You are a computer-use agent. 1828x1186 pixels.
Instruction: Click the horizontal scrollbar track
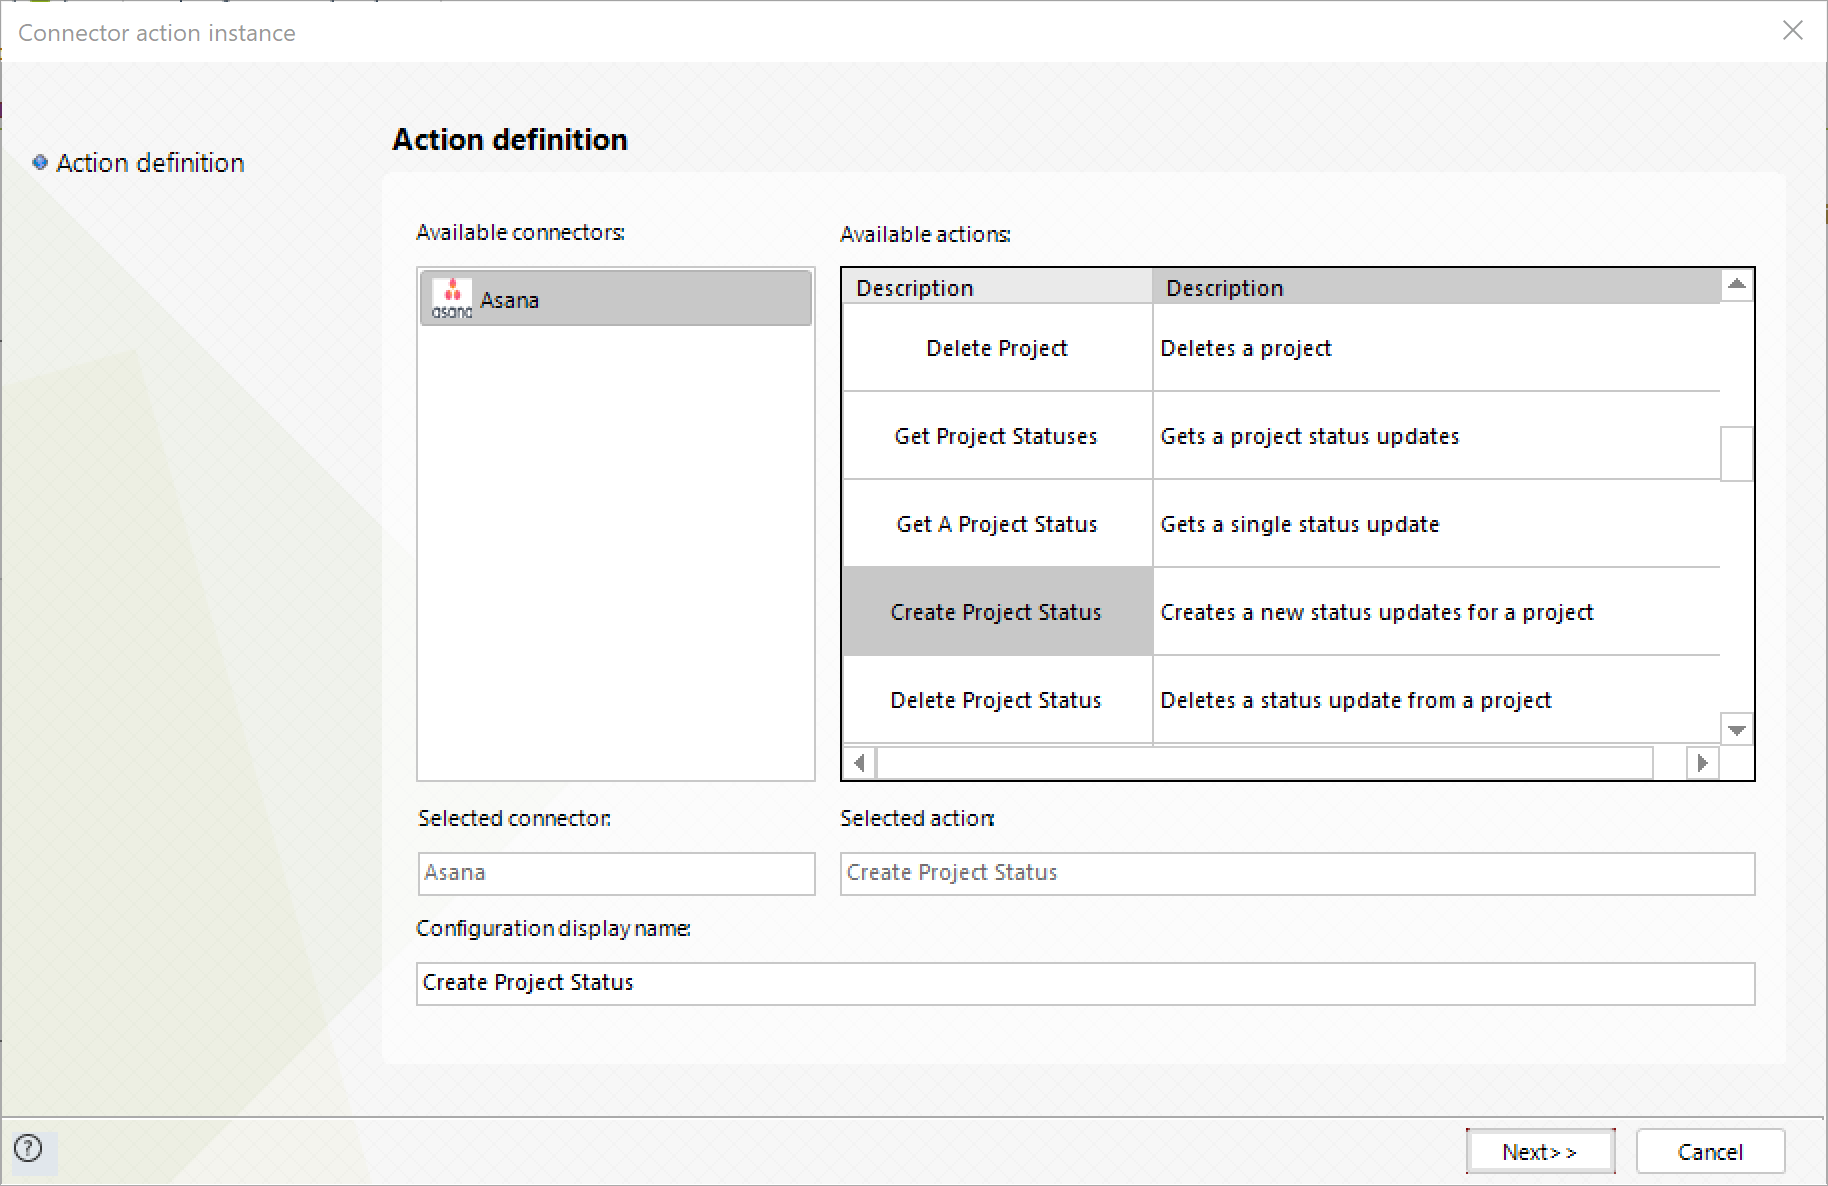[x=1265, y=763]
